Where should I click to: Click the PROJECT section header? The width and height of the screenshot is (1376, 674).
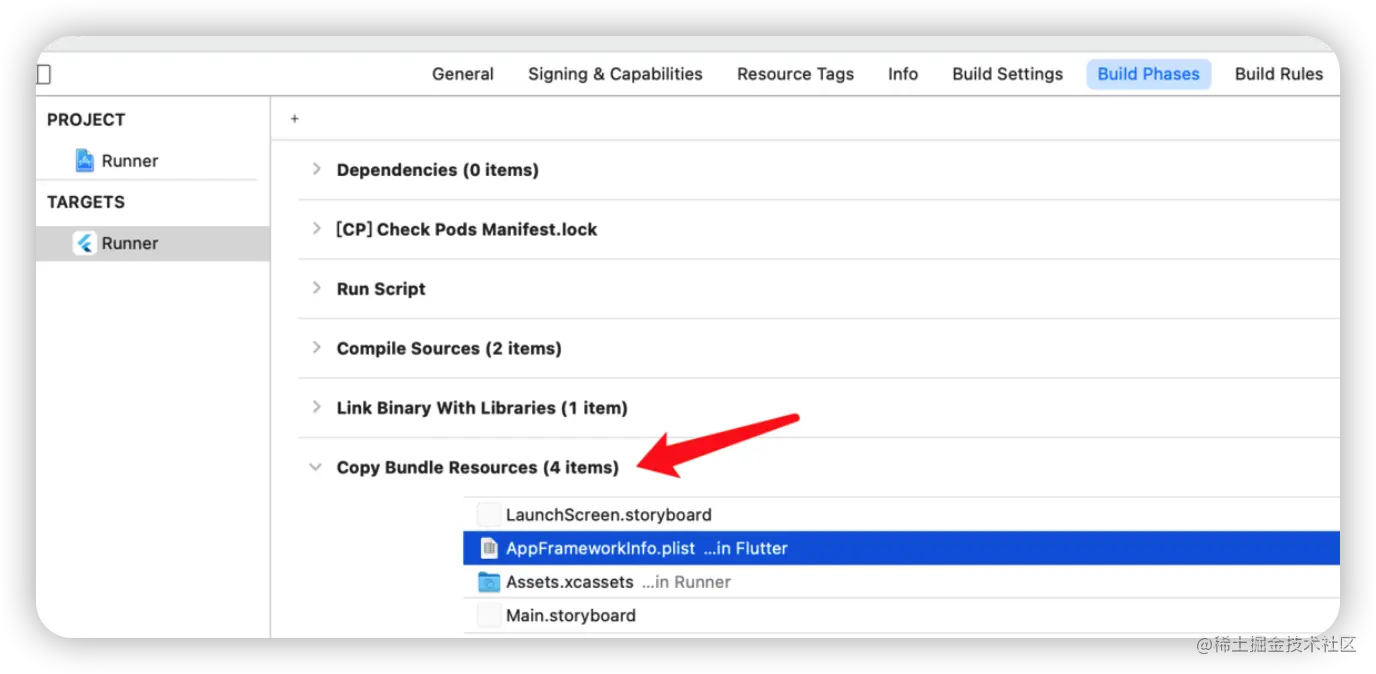[x=86, y=120]
